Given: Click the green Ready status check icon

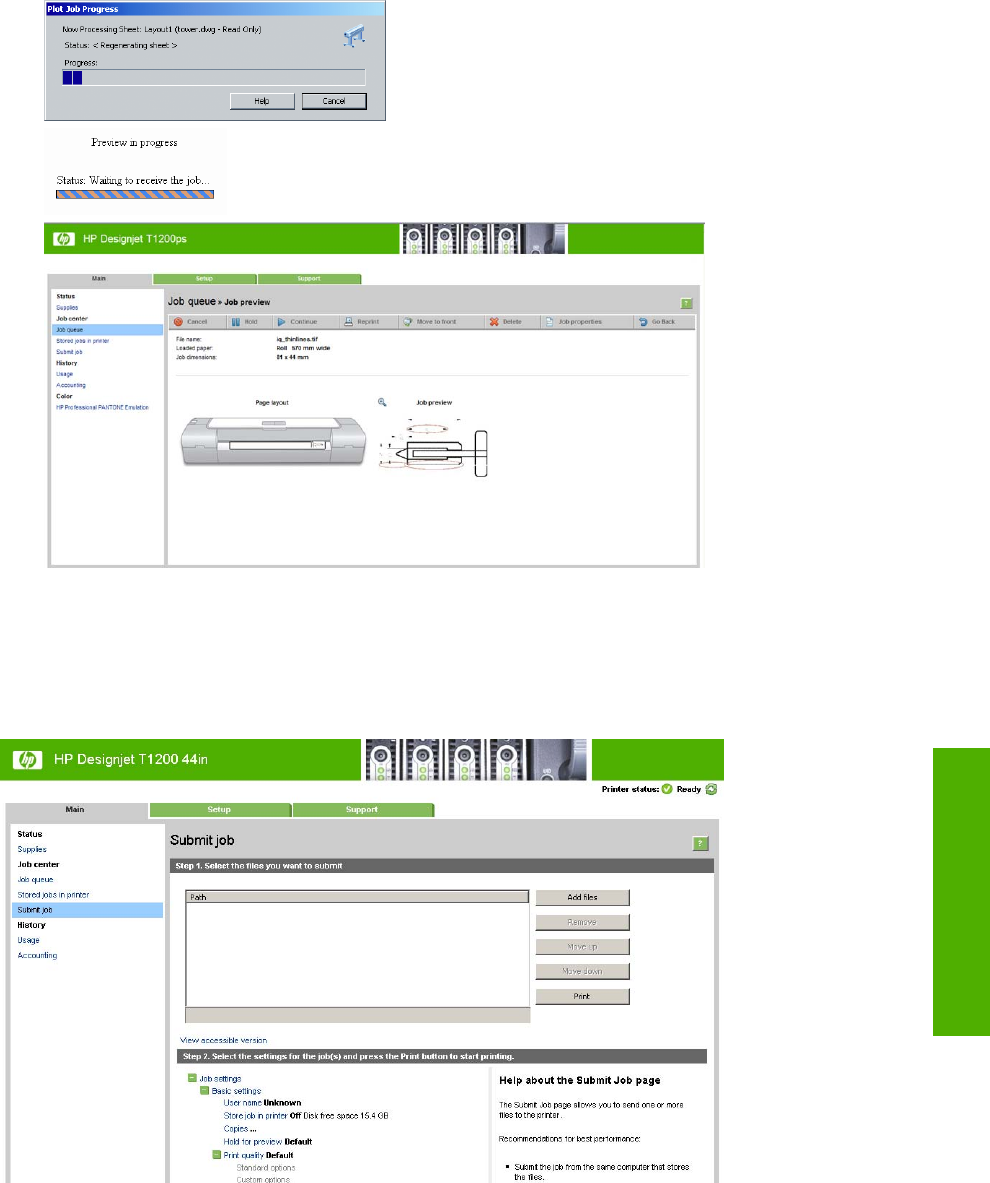Looking at the screenshot, I should 667,789.
